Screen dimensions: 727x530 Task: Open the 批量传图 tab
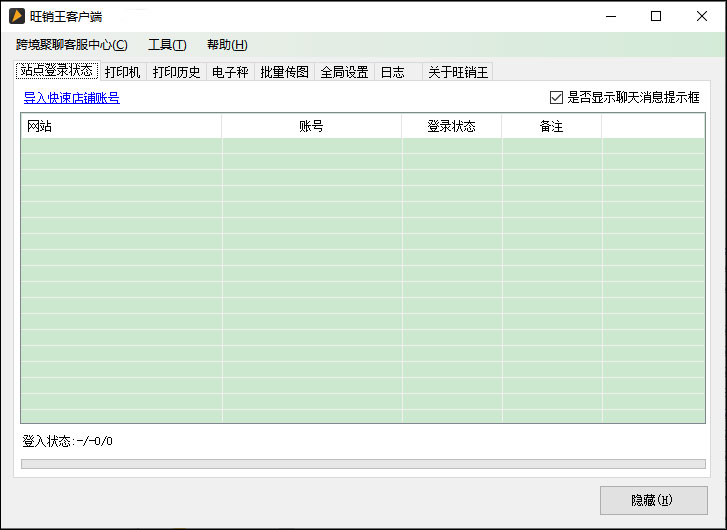pyautogui.click(x=284, y=72)
